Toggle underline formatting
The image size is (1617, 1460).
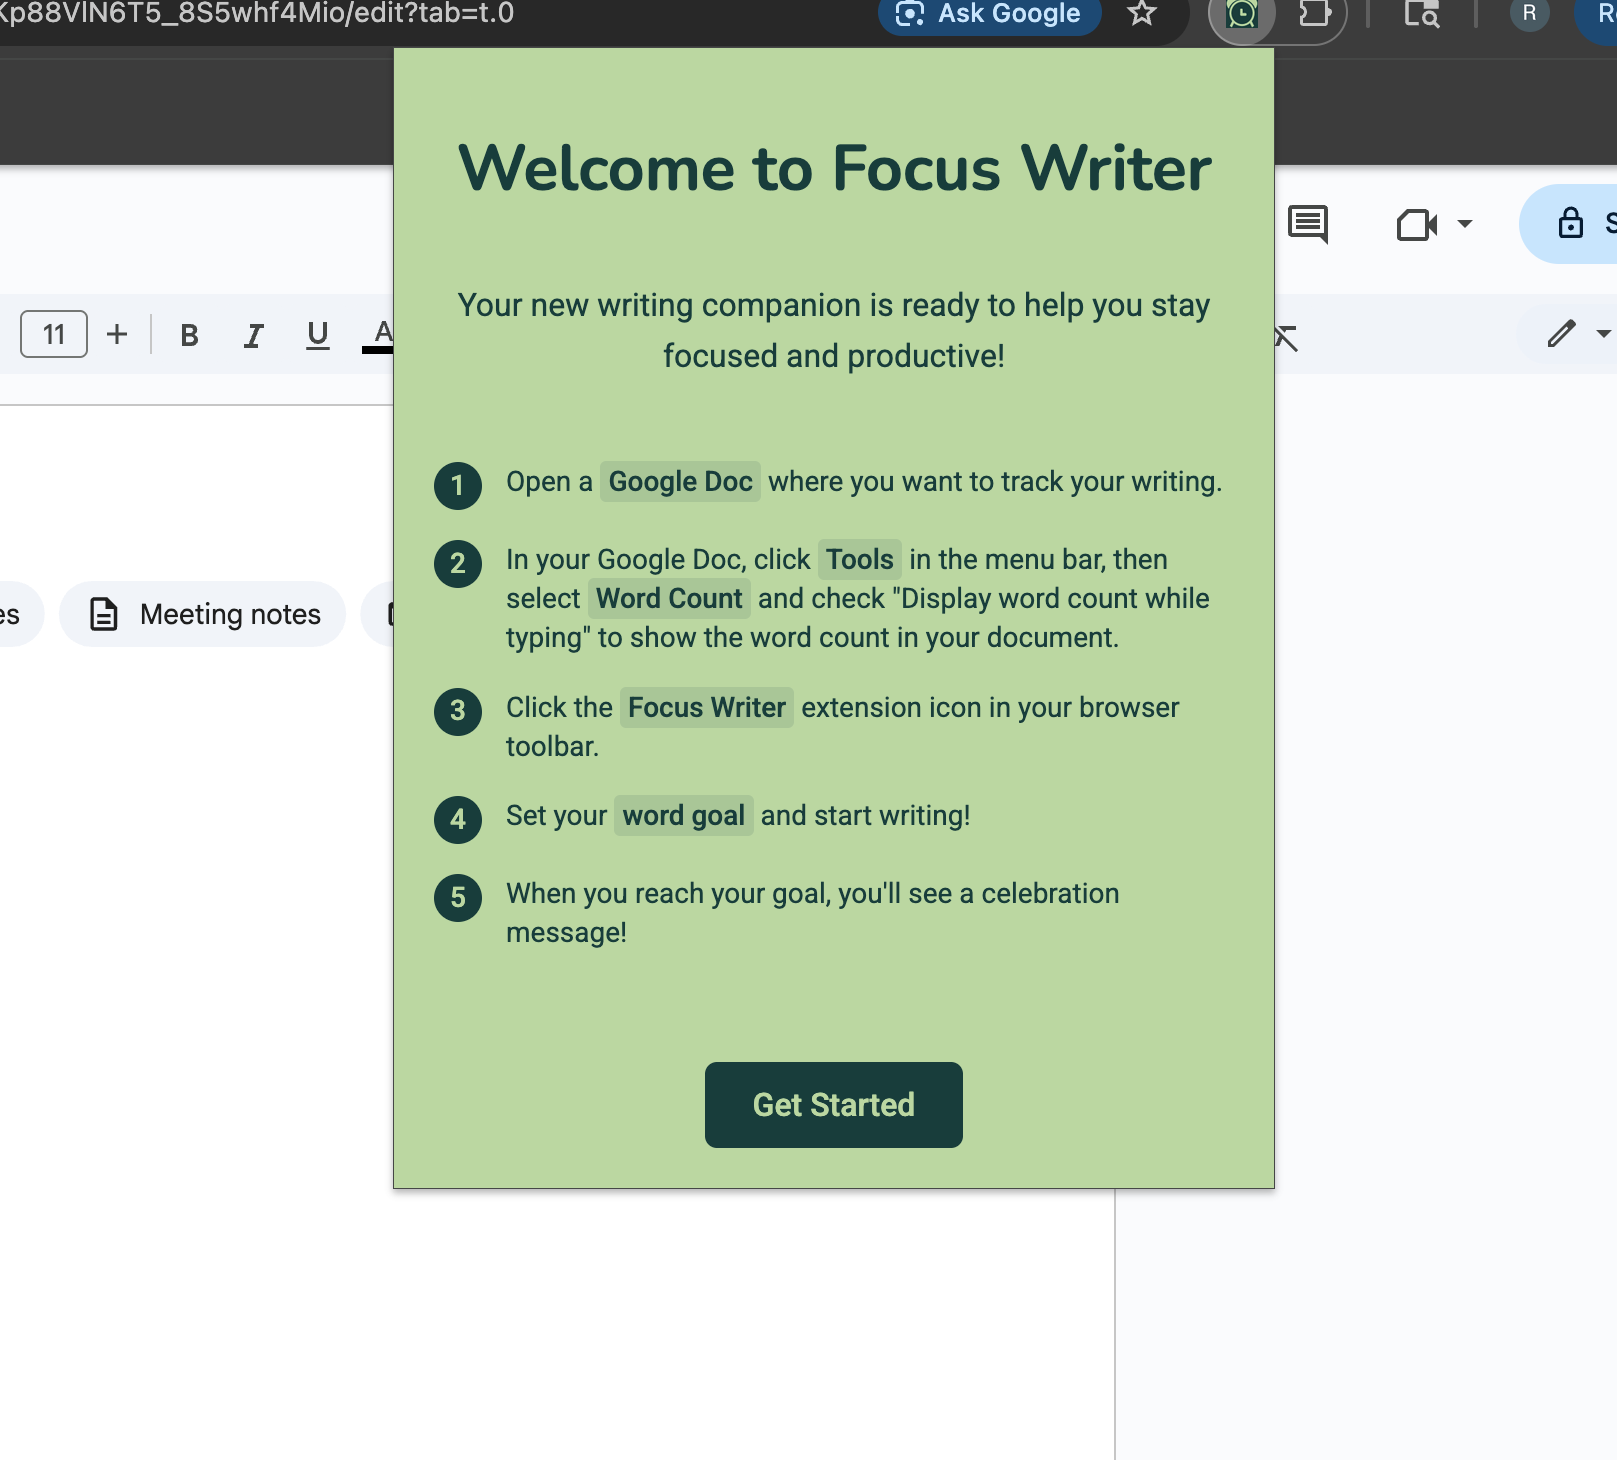coord(318,335)
